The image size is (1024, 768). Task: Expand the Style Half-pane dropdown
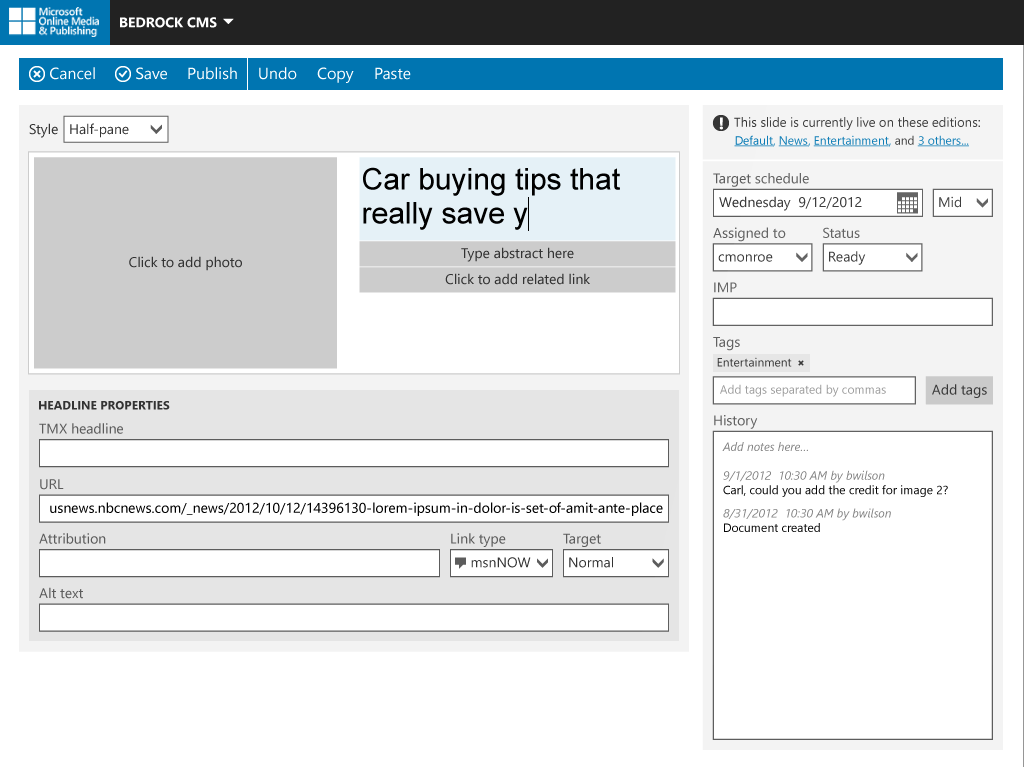116,129
